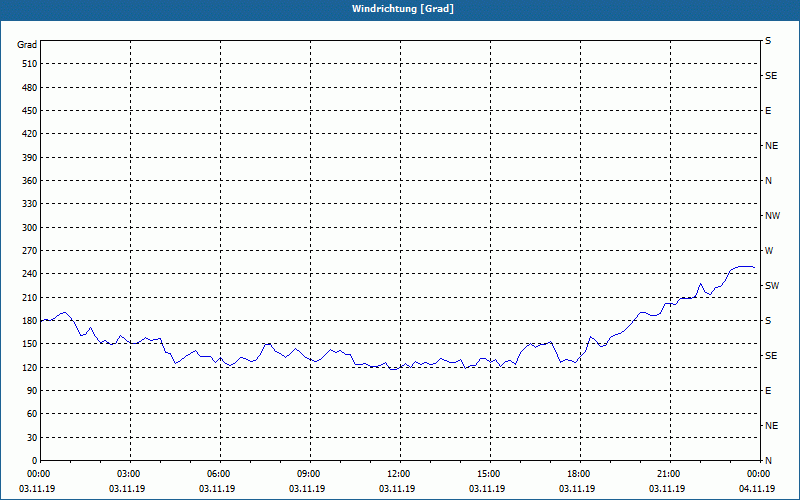This screenshot has height=500, width=800.
Task: Click the '21:00' time axis label
Action: coord(670,474)
